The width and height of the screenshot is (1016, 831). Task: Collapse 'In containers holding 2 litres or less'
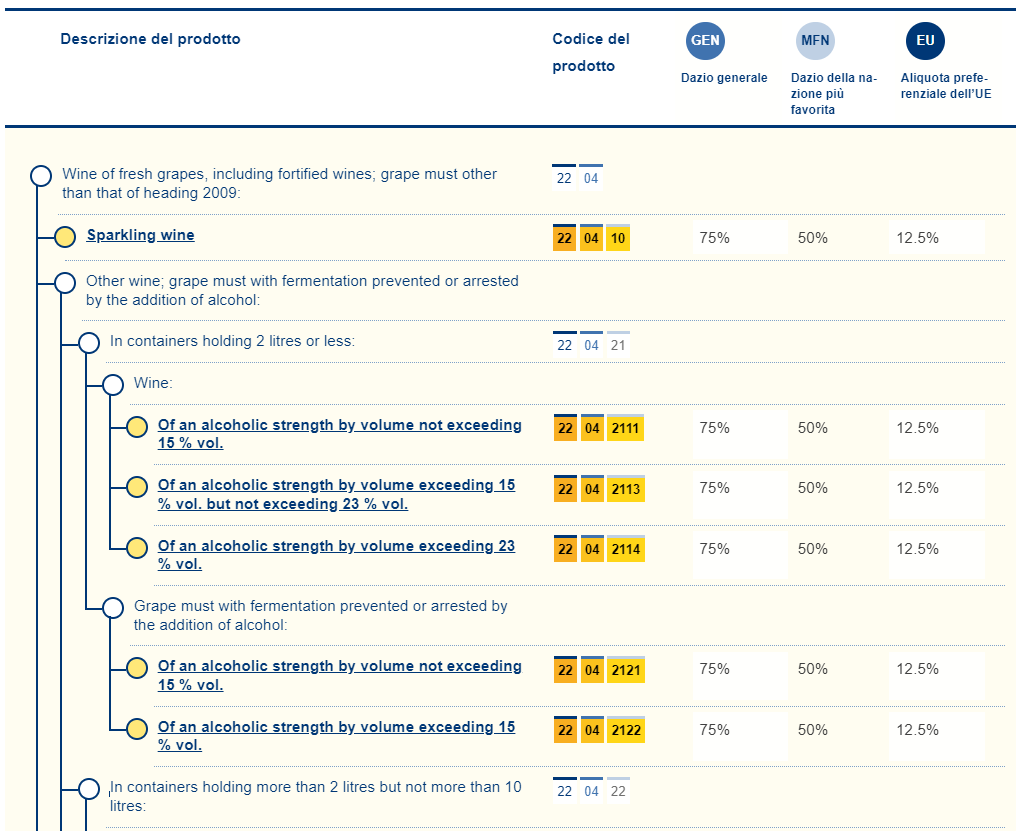[x=89, y=343]
